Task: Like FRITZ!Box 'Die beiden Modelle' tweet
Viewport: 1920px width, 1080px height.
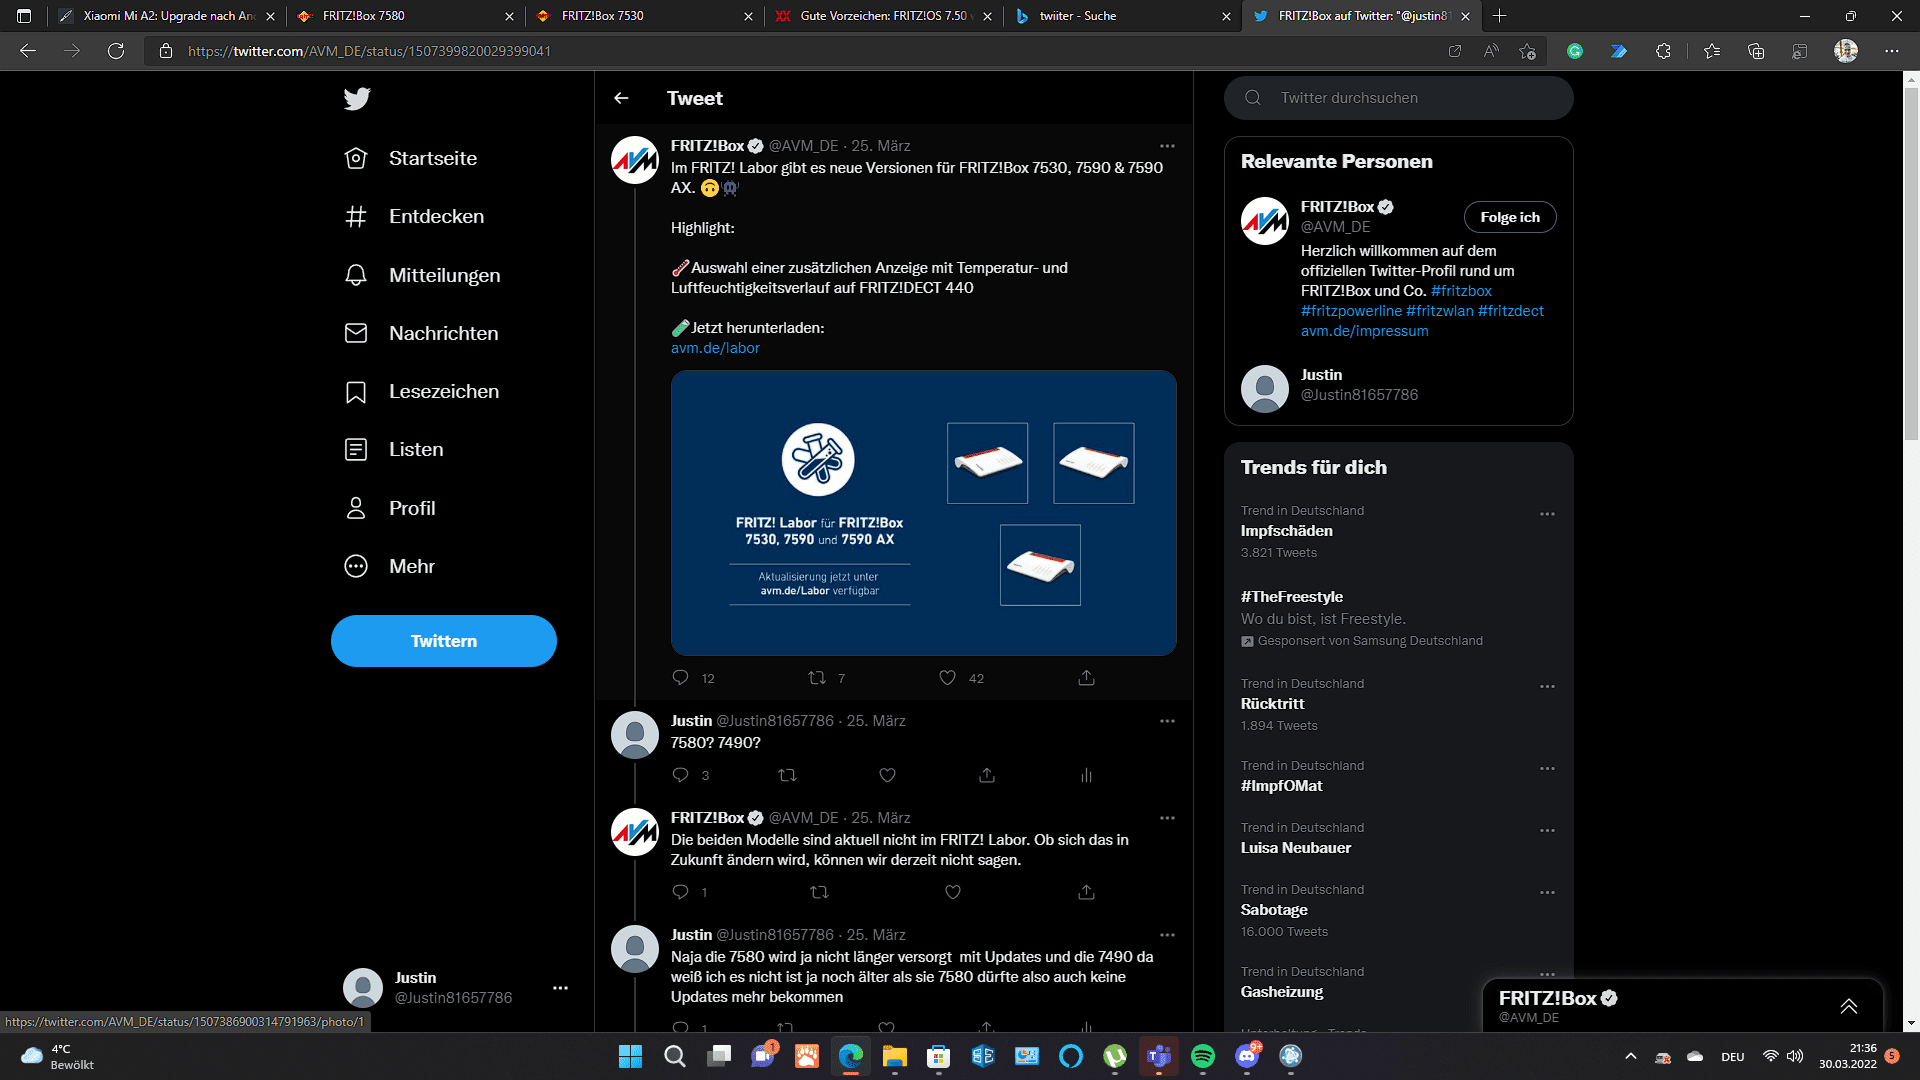Action: point(953,892)
